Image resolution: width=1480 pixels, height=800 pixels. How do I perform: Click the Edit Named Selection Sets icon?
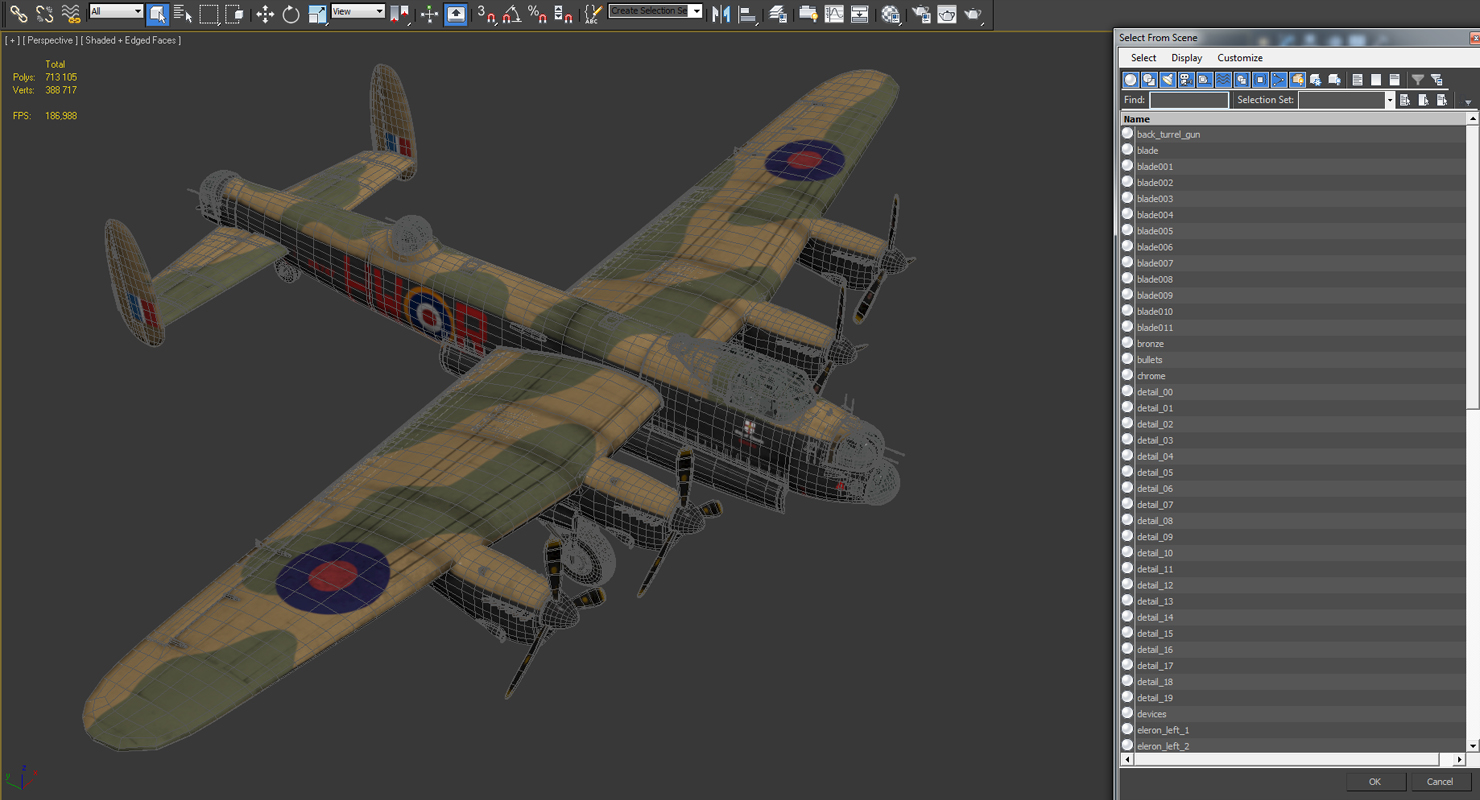(x=592, y=14)
